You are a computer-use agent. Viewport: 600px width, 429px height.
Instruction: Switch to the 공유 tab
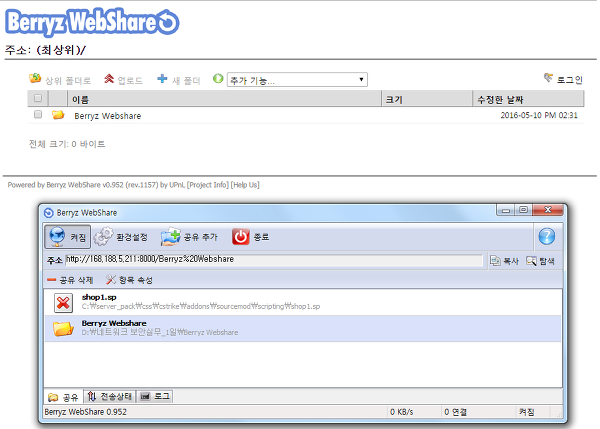click(x=64, y=397)
